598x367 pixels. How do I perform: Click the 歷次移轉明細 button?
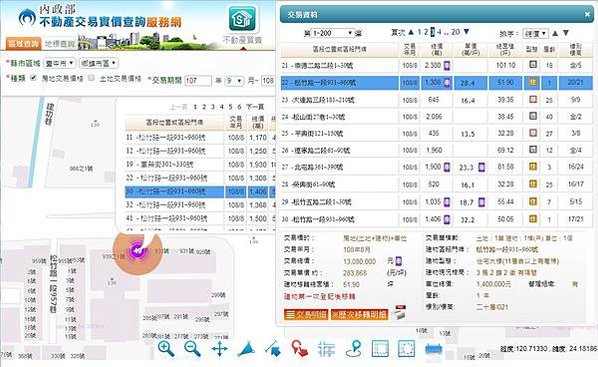click(359, 315)
